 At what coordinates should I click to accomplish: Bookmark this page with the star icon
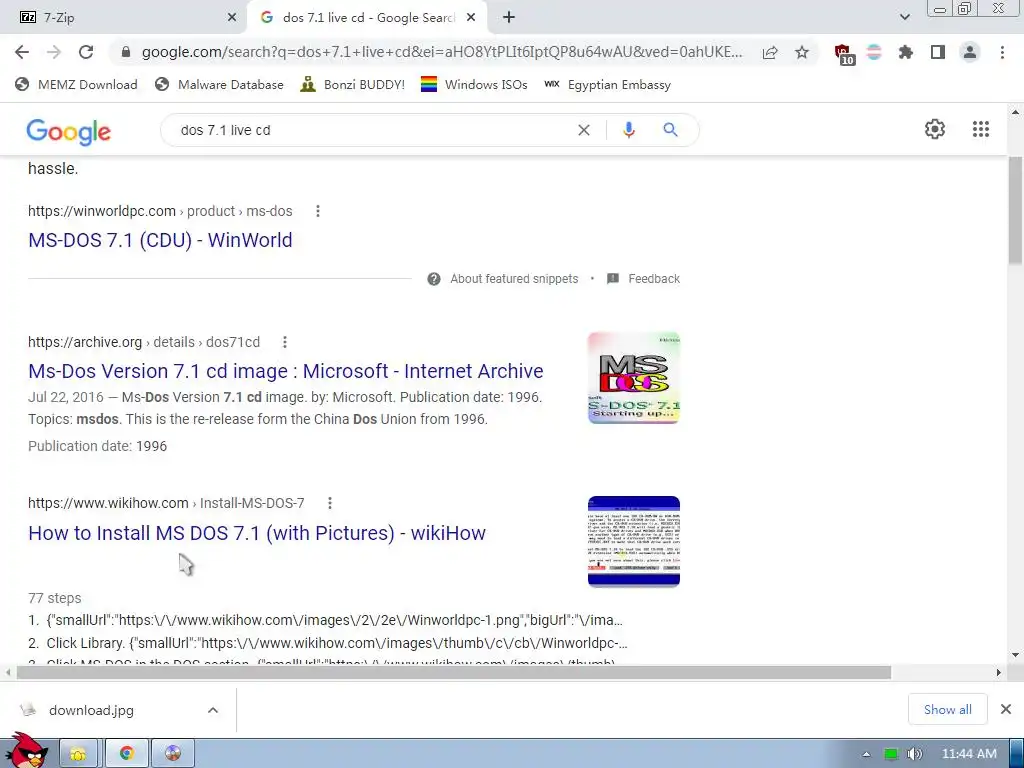(x=802, y=52)
